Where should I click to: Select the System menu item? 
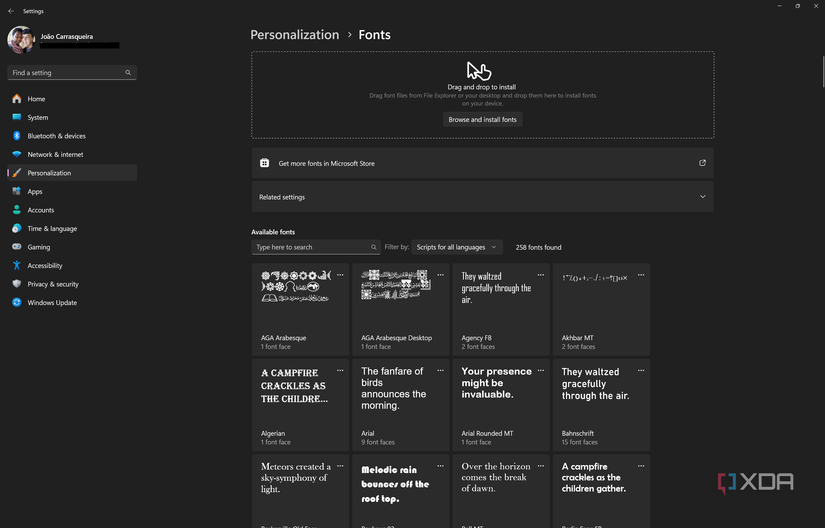point(72,117)
